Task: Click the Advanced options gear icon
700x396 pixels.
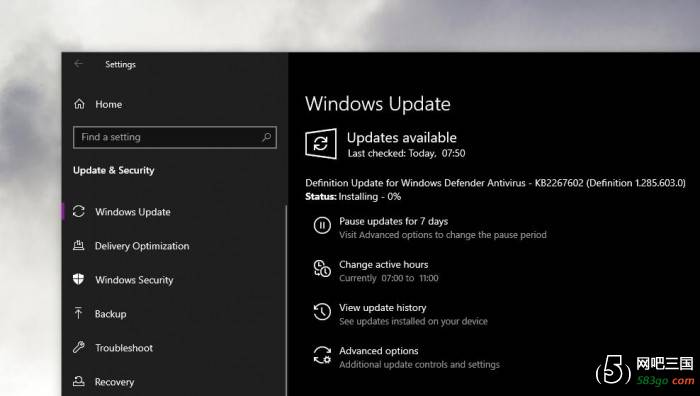Action: point(322,355)
